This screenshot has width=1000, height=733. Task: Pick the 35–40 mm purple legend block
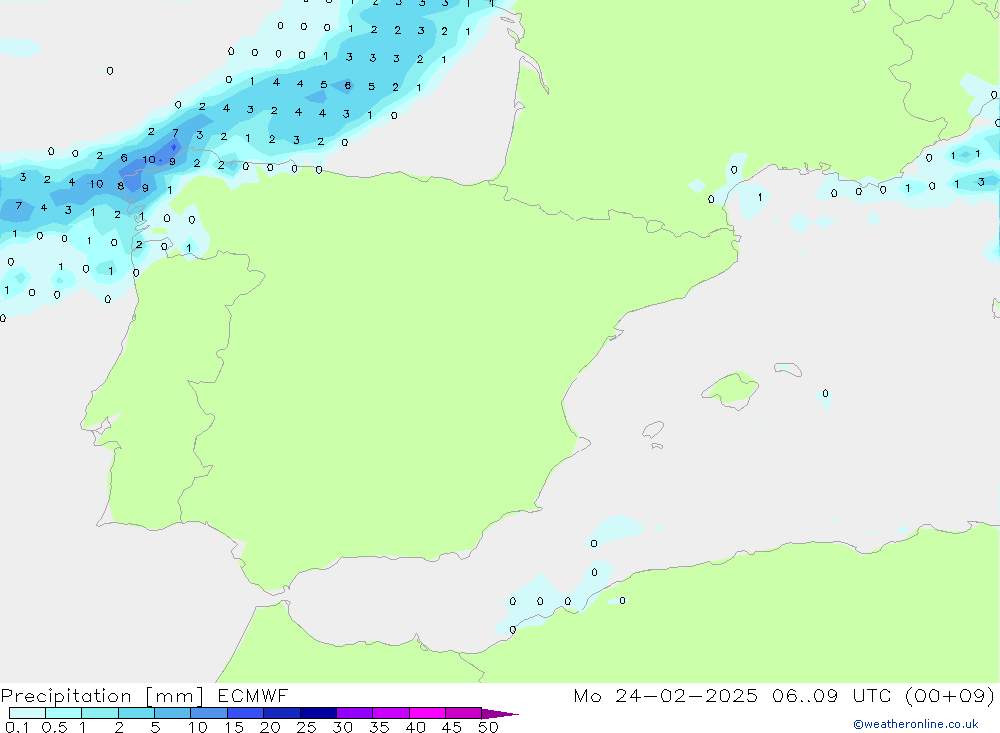390,713
